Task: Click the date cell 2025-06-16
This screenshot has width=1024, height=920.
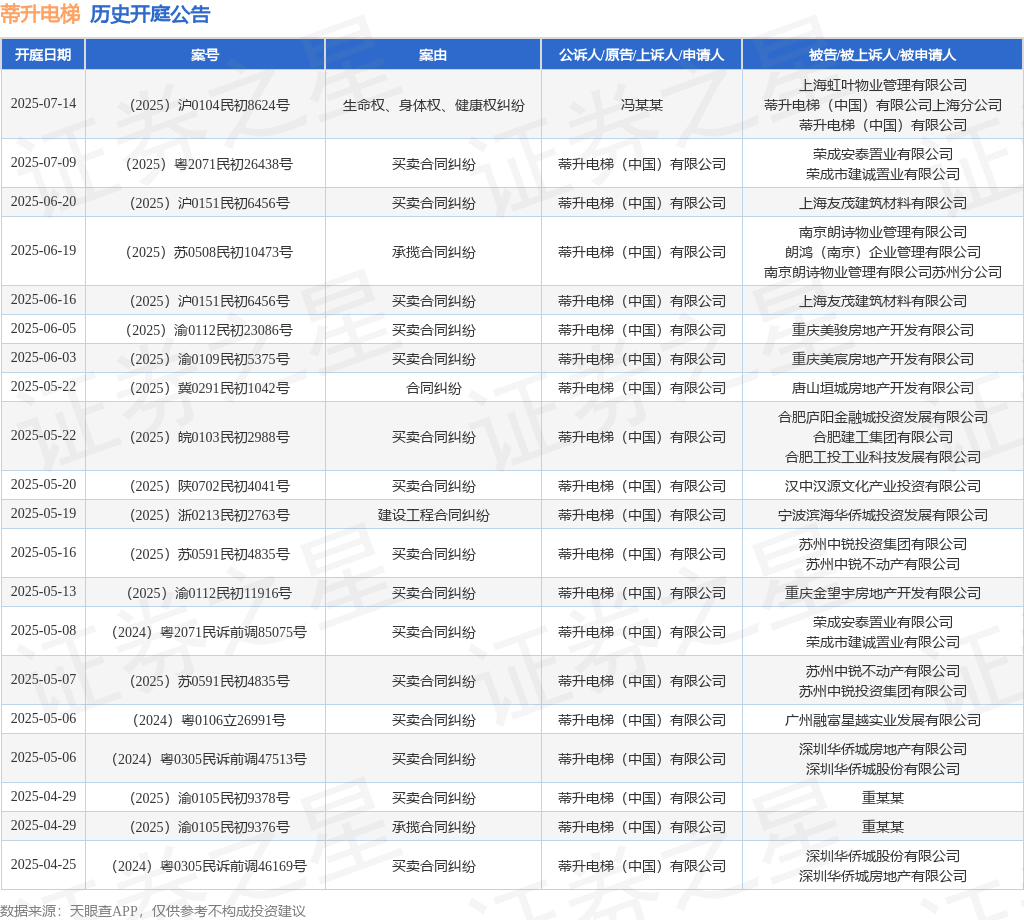Action: tap(43, 300)
